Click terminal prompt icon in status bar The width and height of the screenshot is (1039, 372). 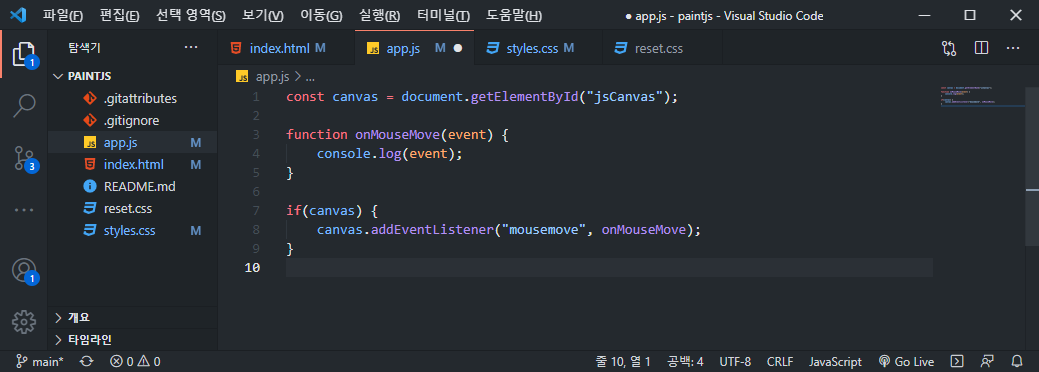pyautogui.click(x=957, y=361)
